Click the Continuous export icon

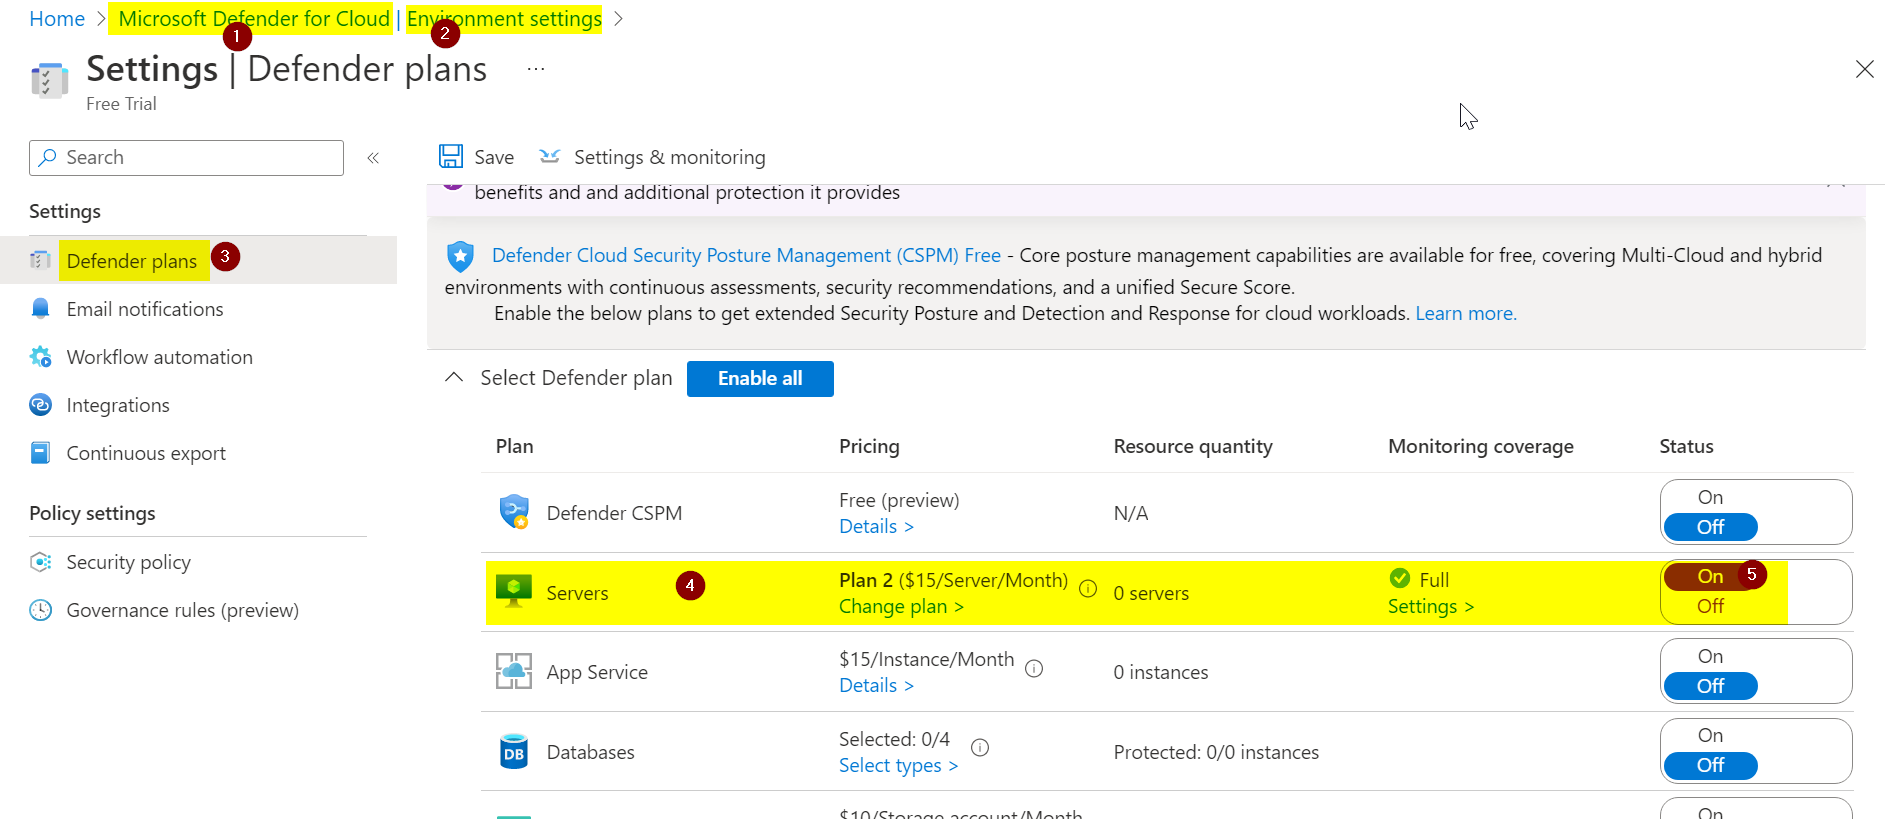(x=40, y=453)
